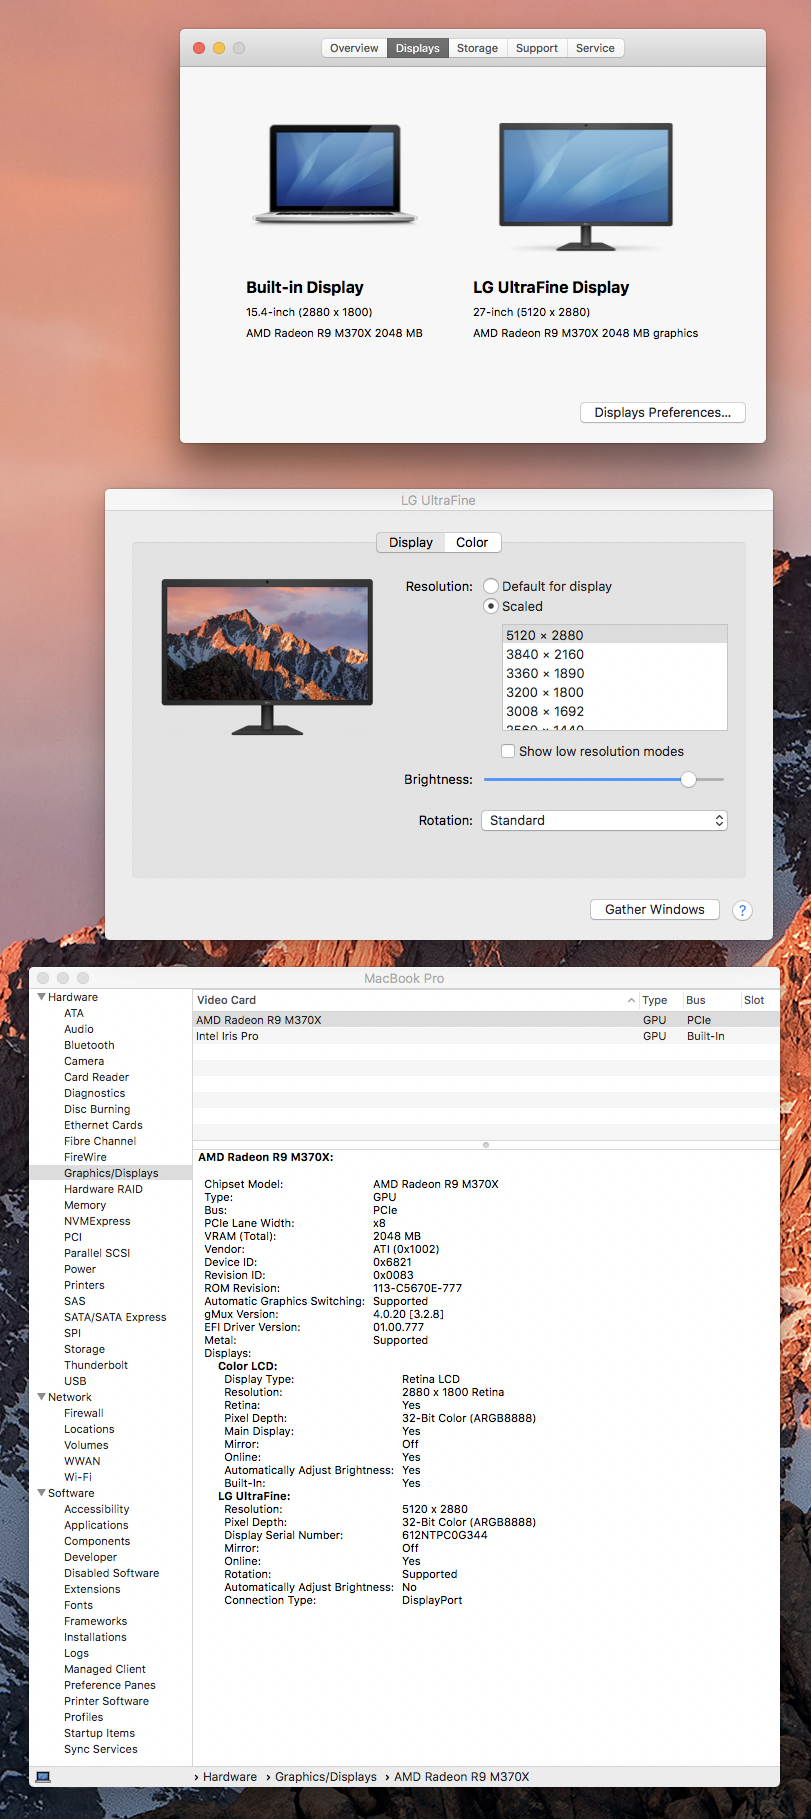This screenshot has height=1819, width=811.
Task: Click the monitor preview thumbnail in LG UltraFine window
Action: [x=267, y=657]
